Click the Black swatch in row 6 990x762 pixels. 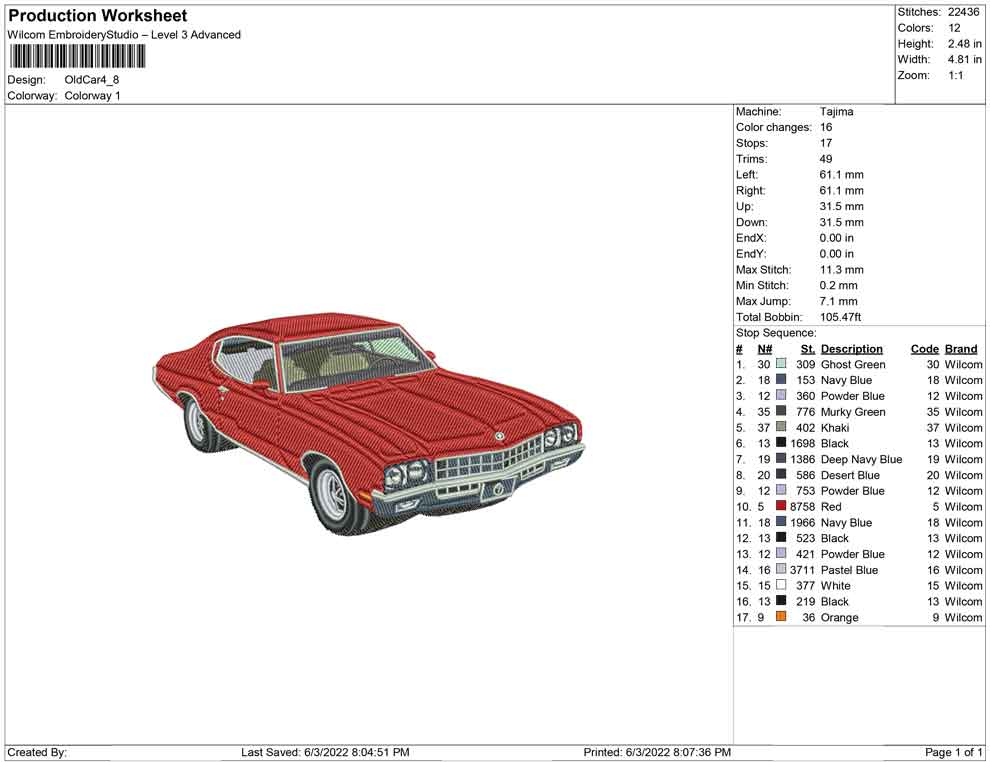(x=781, y=443)
